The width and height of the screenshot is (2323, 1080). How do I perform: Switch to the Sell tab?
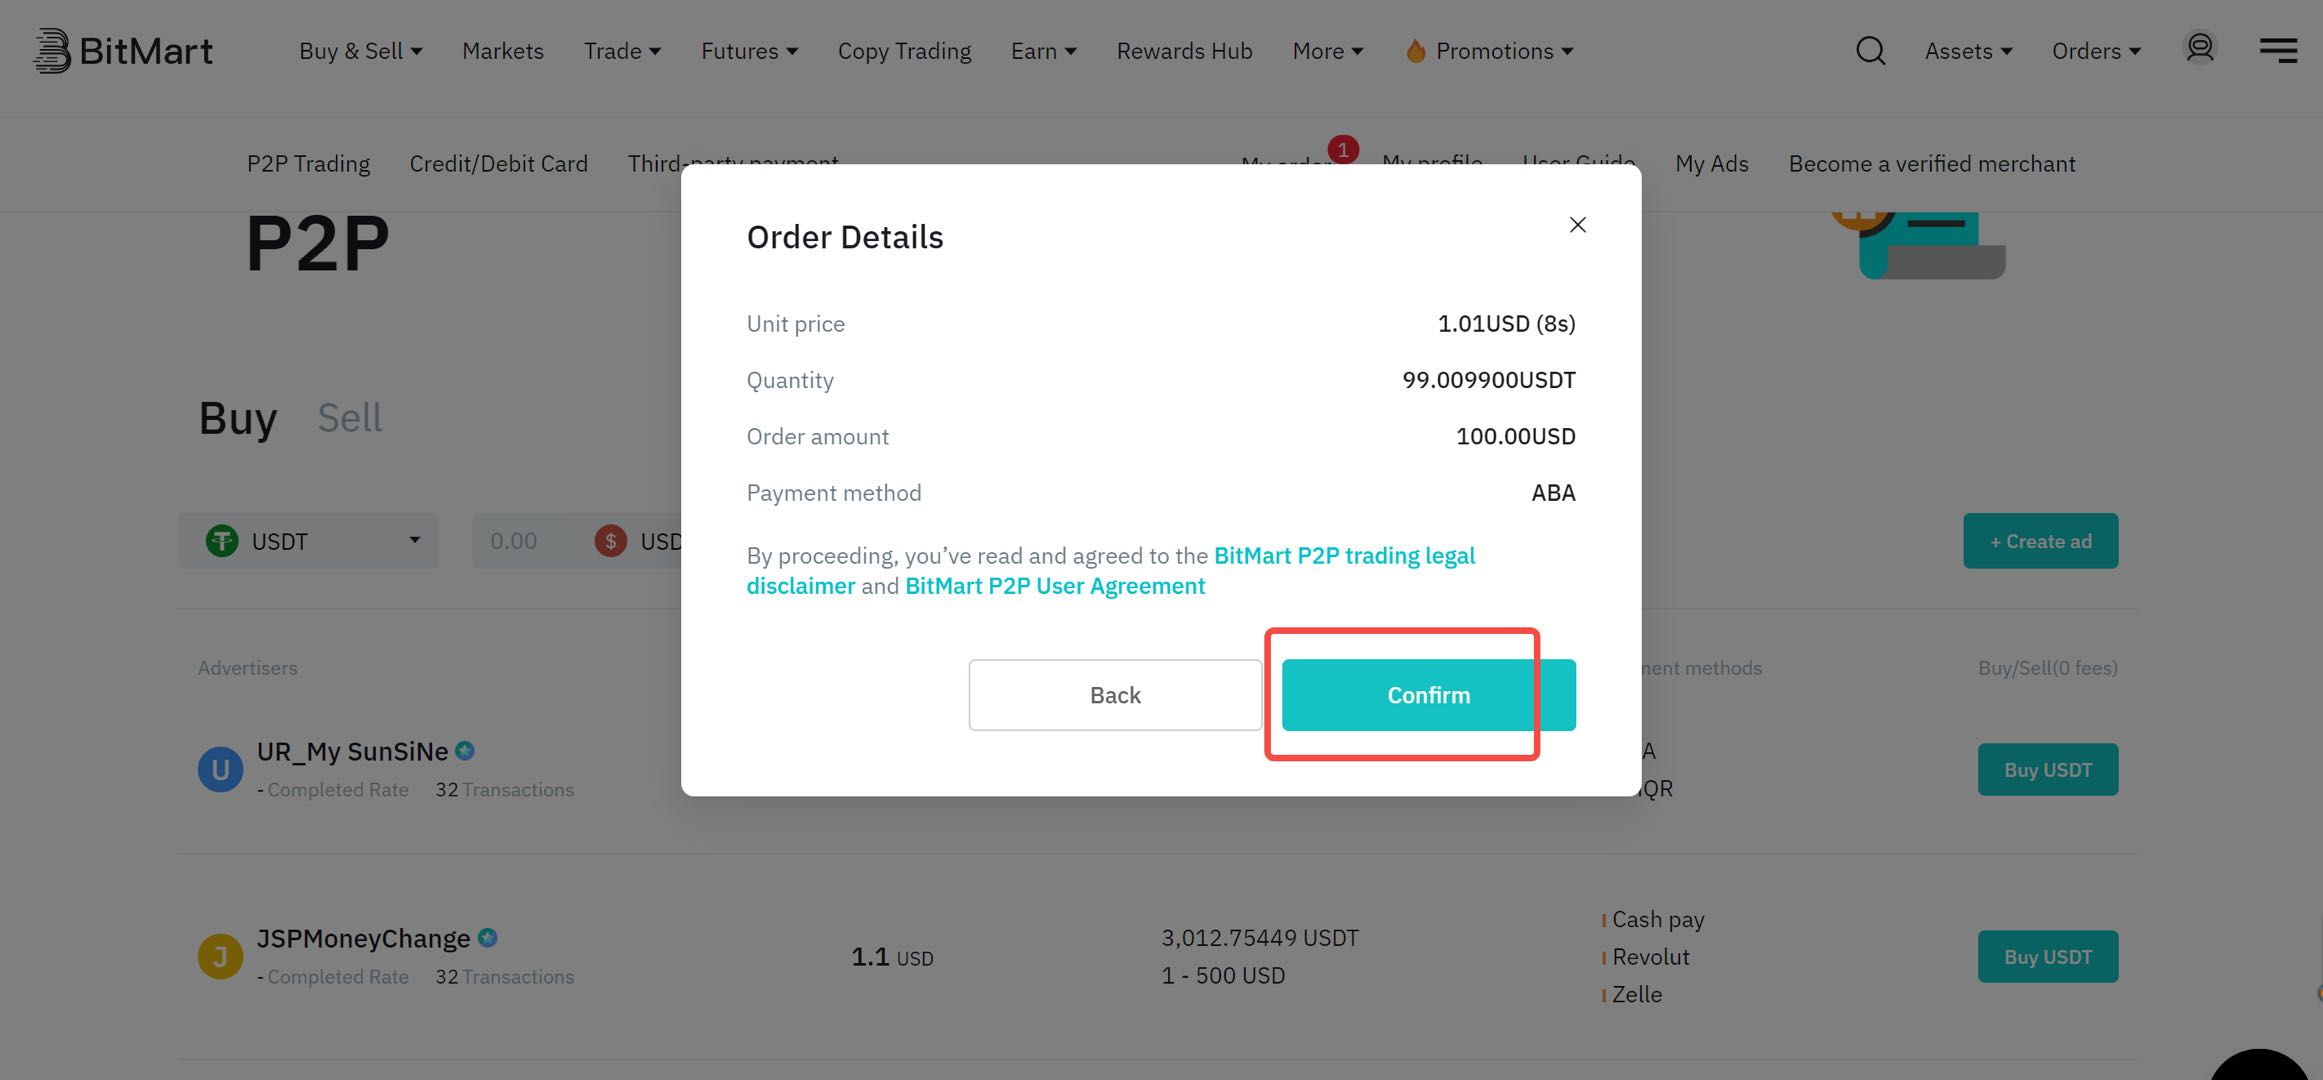[349, 418]
